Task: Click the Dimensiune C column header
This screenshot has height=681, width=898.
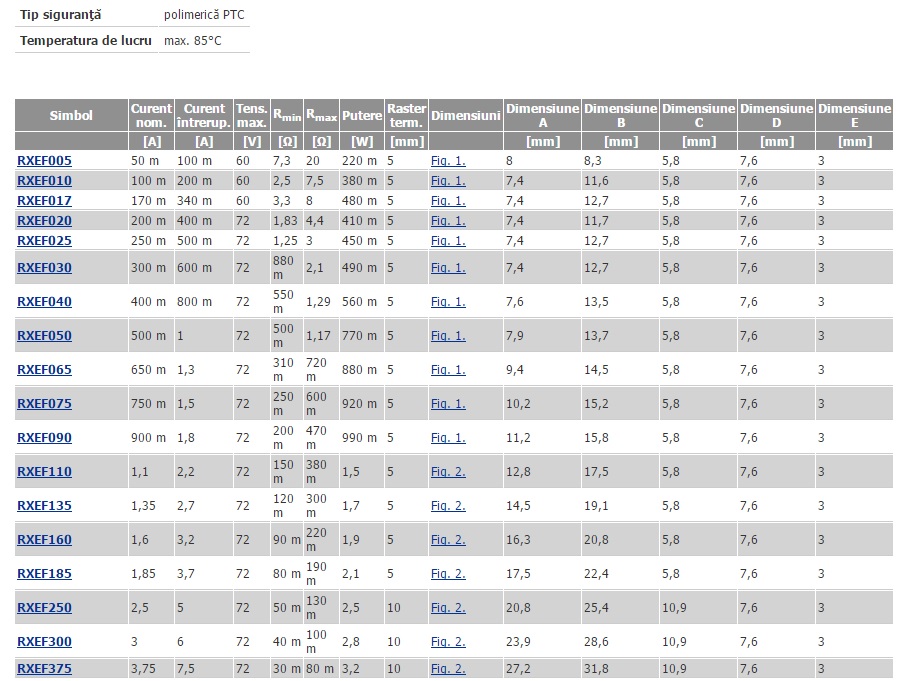Action: pos(698,116)
